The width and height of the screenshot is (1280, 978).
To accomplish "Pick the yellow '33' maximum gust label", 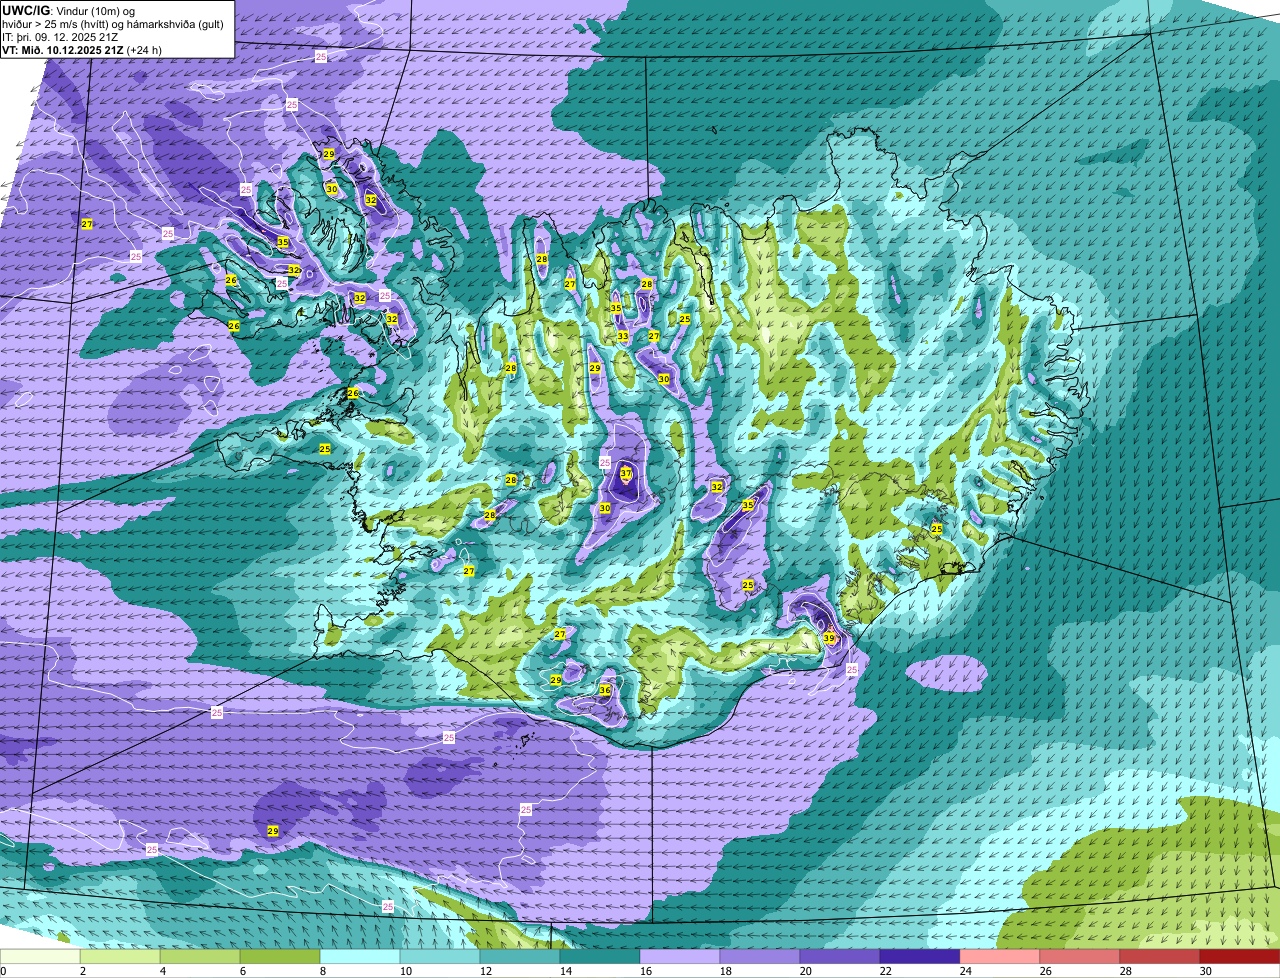I will click(x=623, y=336).
